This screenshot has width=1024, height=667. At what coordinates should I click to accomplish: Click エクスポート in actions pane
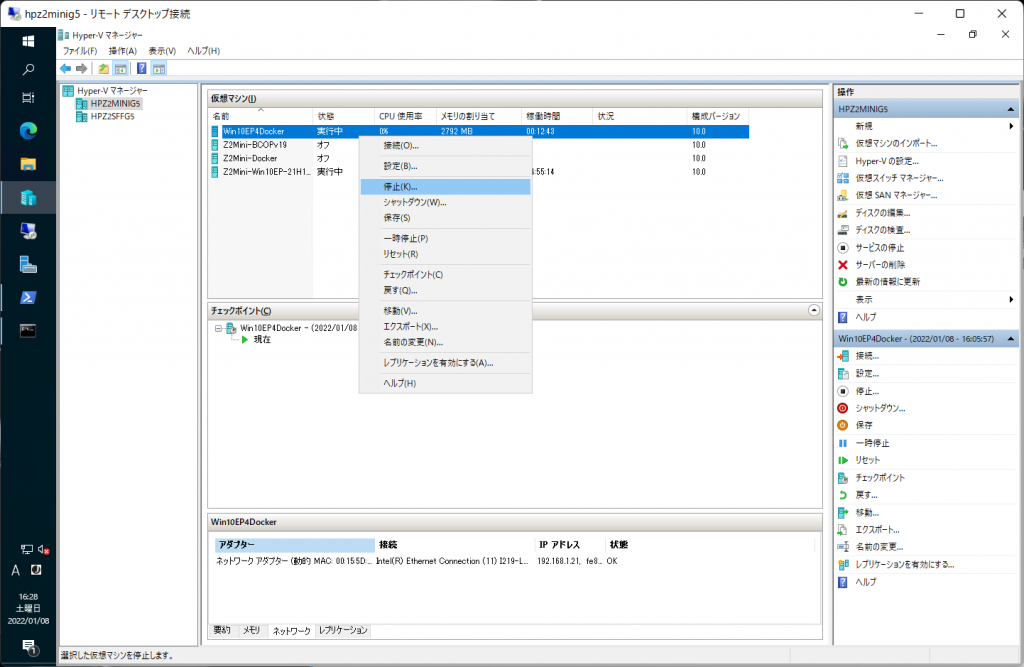(877, 530)
